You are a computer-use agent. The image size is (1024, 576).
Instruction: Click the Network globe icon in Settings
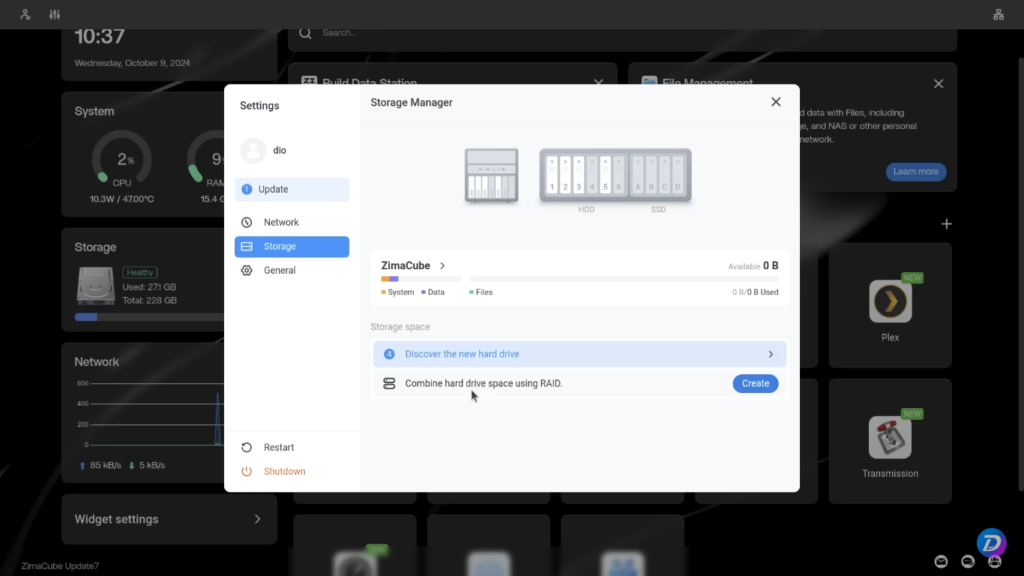pyautogui.click(x=246, y=223)
